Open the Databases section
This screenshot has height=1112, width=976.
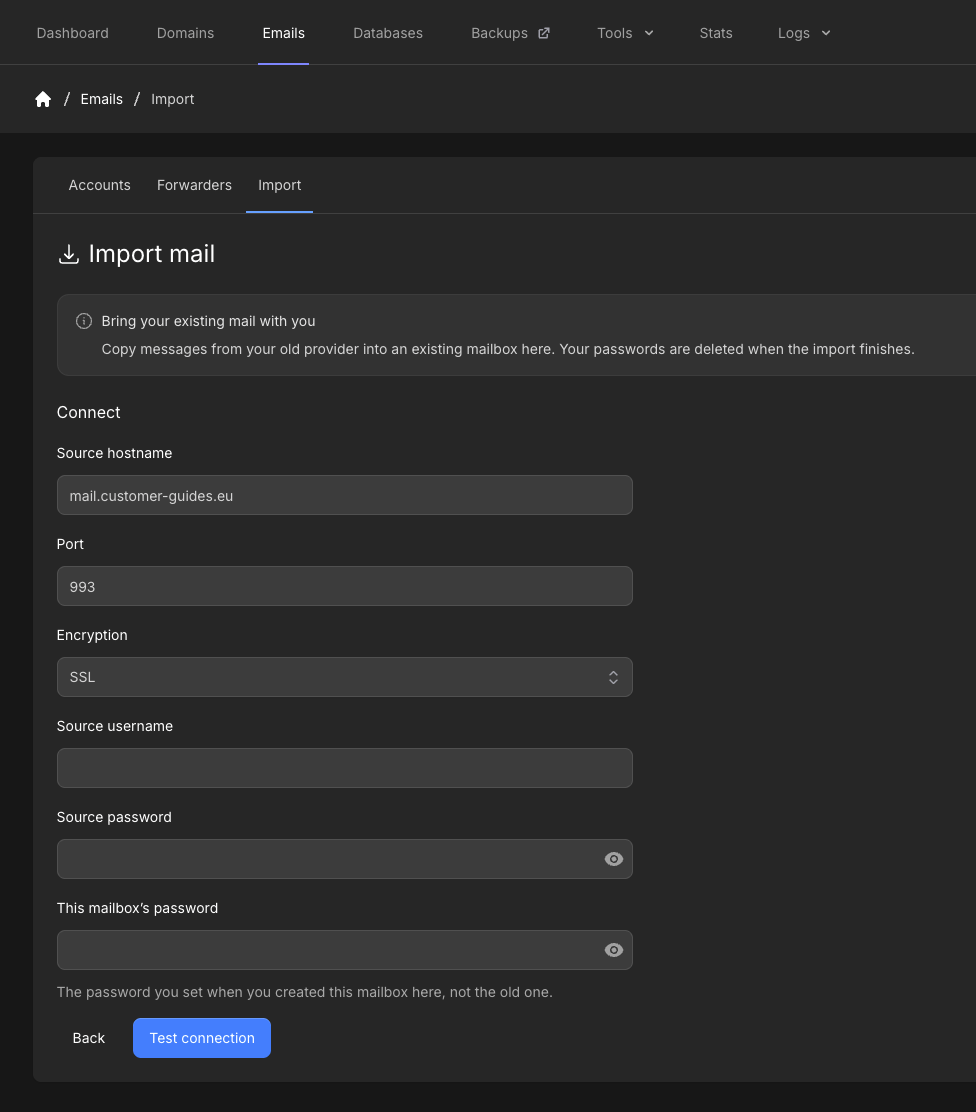click(x=388, y=33)
